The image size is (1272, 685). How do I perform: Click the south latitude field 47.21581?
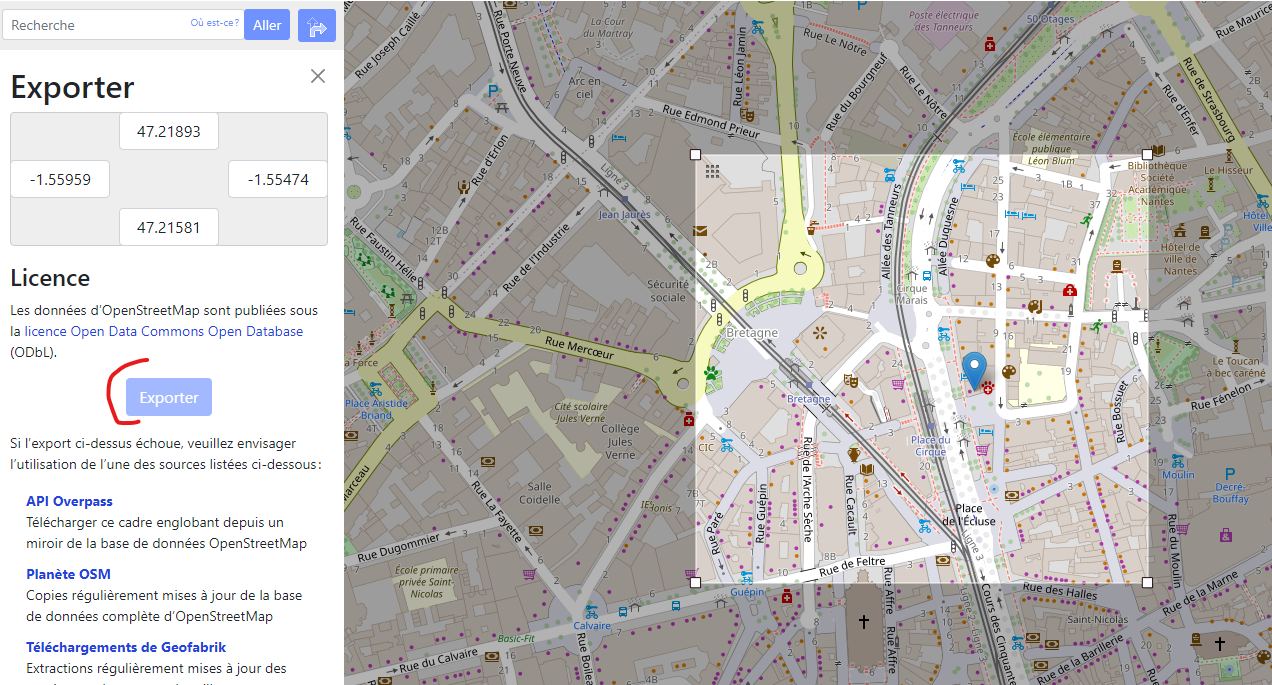[x=169, y=227]
